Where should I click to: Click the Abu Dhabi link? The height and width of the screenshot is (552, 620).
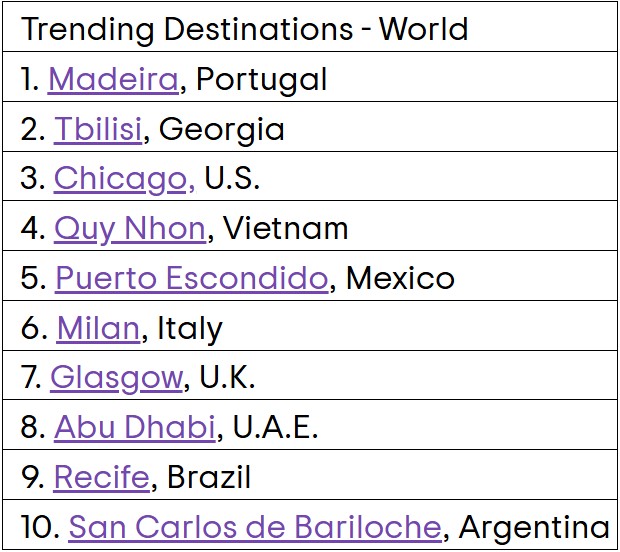[134, 427]
